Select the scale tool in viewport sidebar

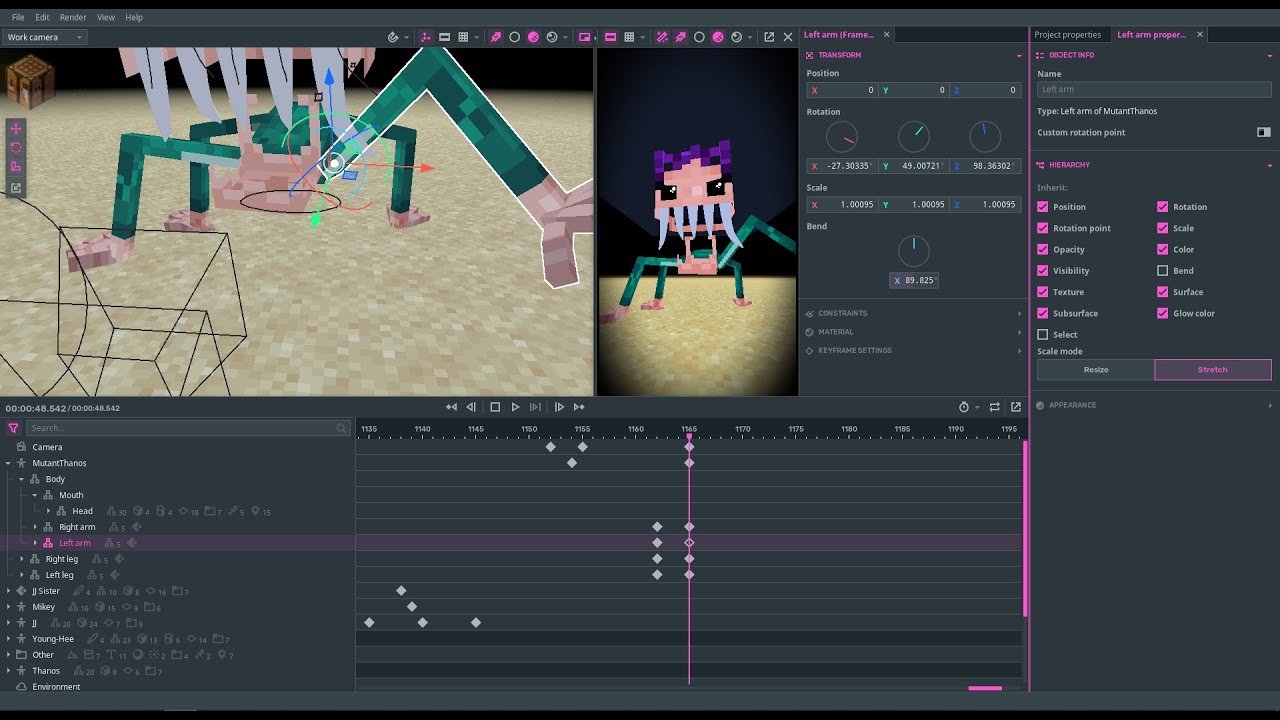16,166
